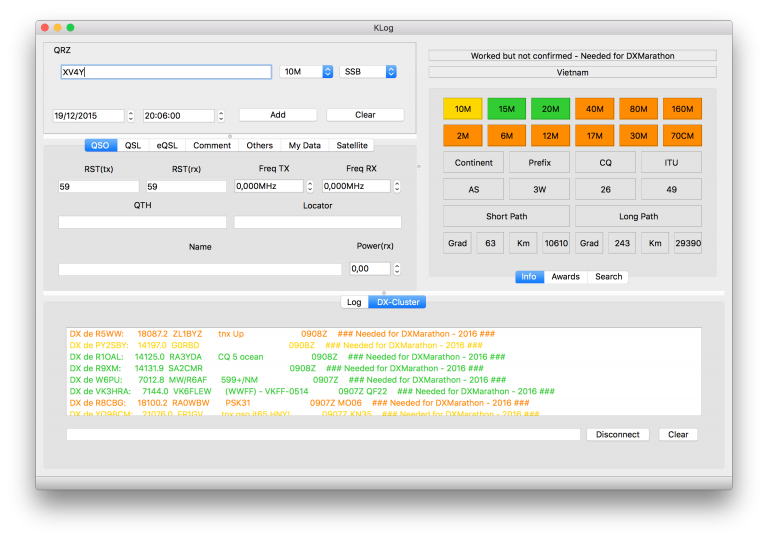
Task: Clear the DX-Cluster command line
Action: (x=678, y=434)
